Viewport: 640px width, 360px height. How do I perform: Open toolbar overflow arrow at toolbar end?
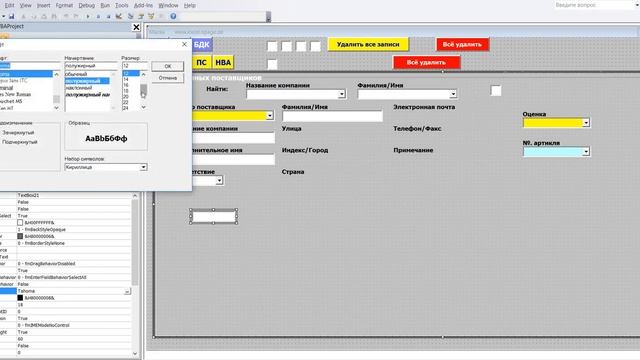pos(268,18)
